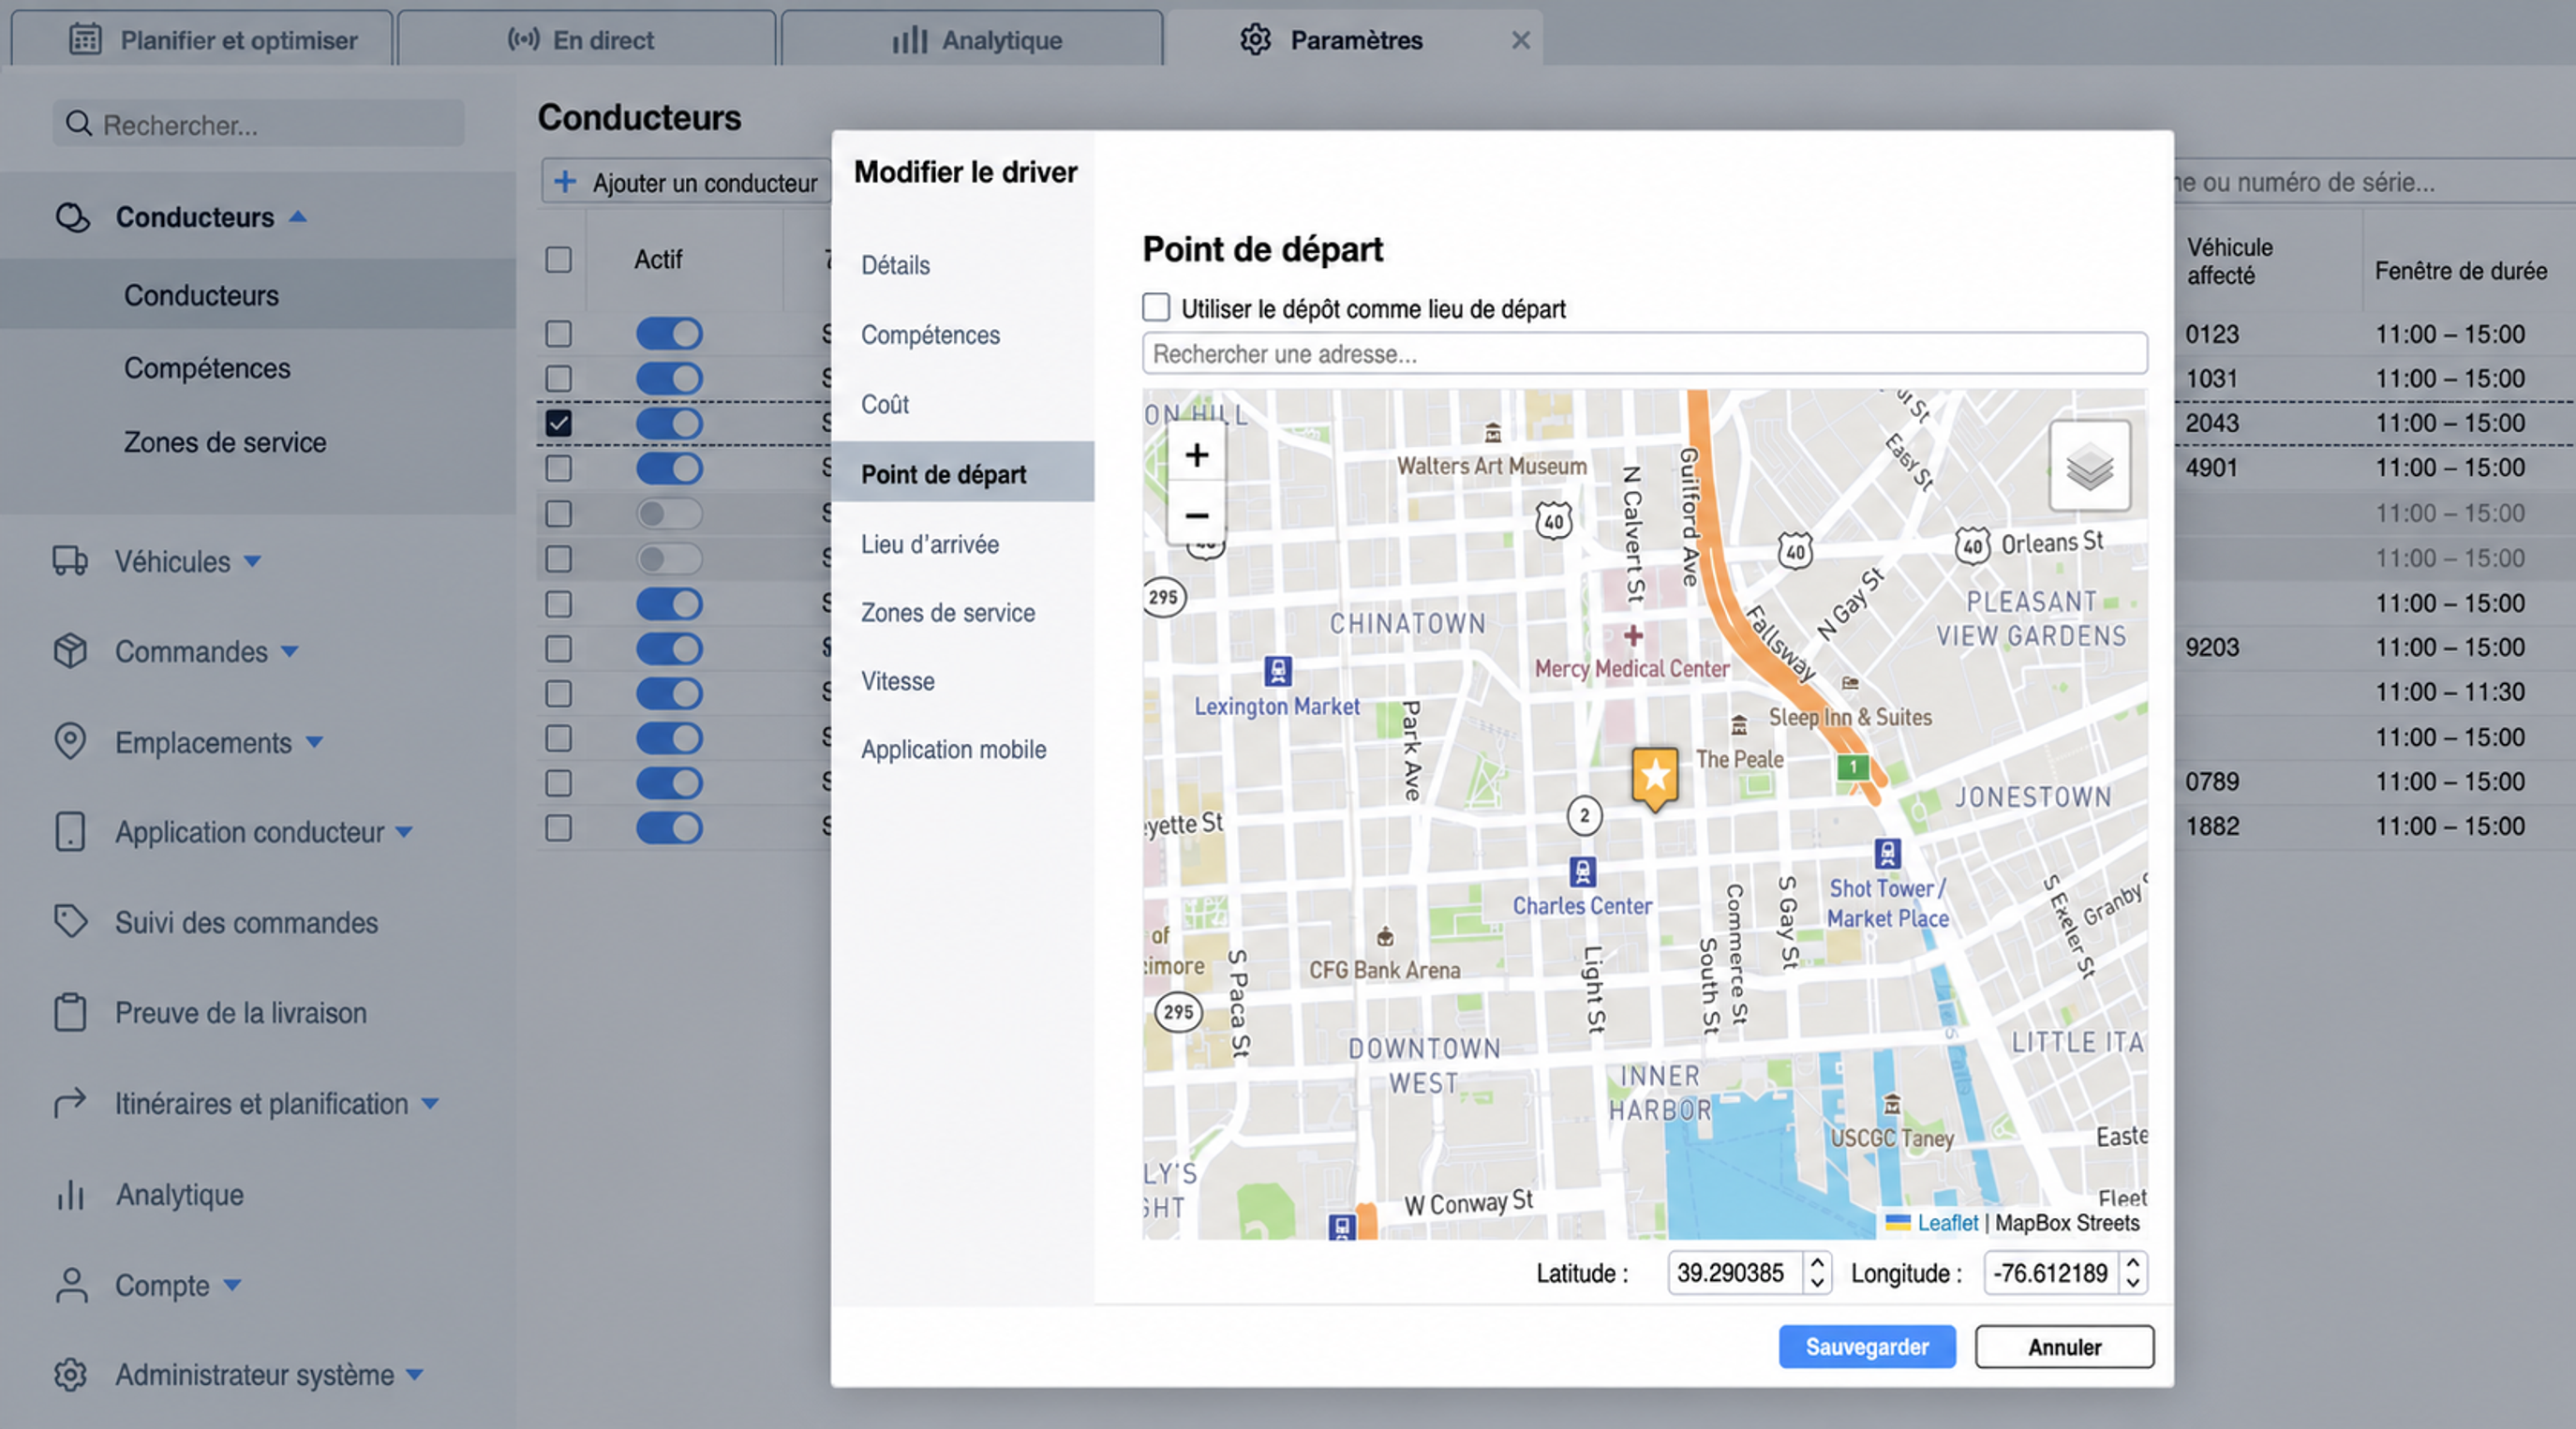Expand the Administrateur système section
This screenshot has height=1429, width=2576.
click(415, 1375)
